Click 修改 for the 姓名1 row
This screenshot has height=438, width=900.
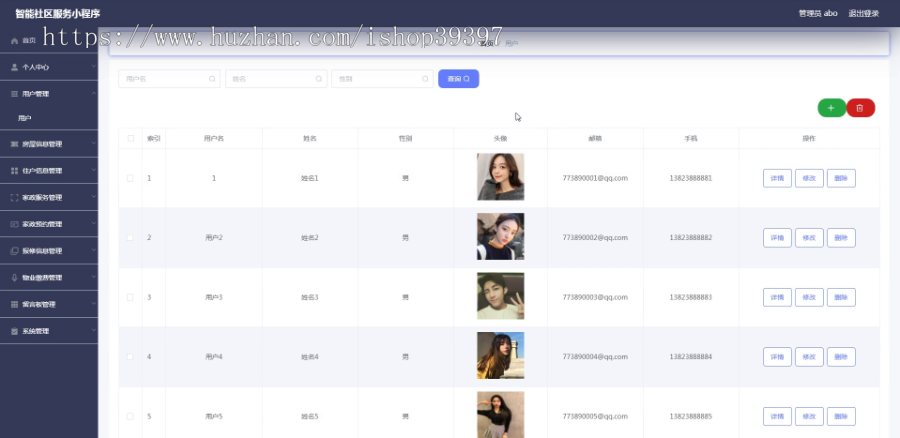809,179
